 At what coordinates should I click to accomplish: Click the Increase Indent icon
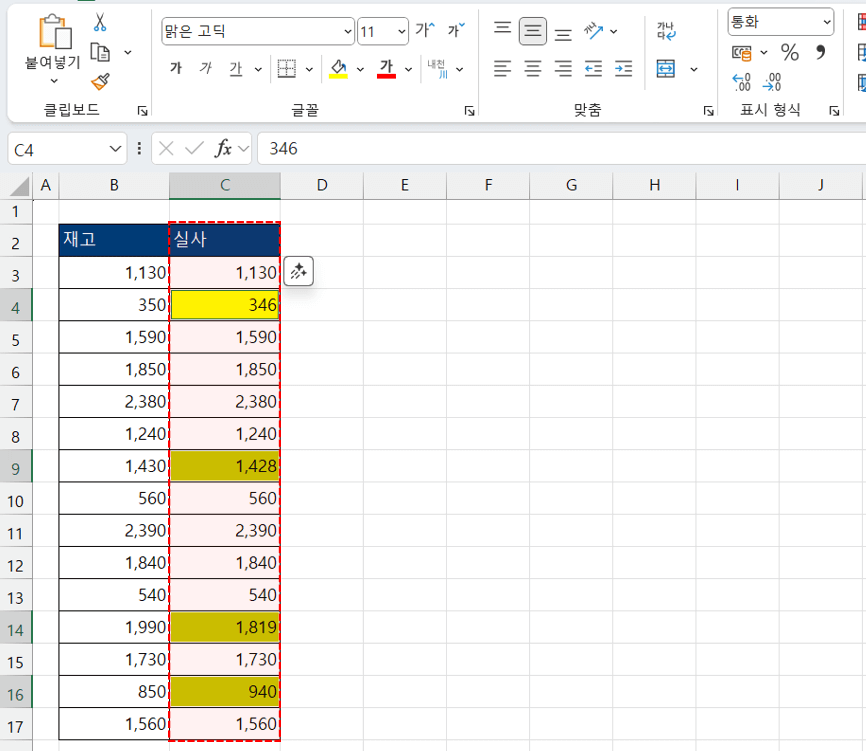point(624,69)
